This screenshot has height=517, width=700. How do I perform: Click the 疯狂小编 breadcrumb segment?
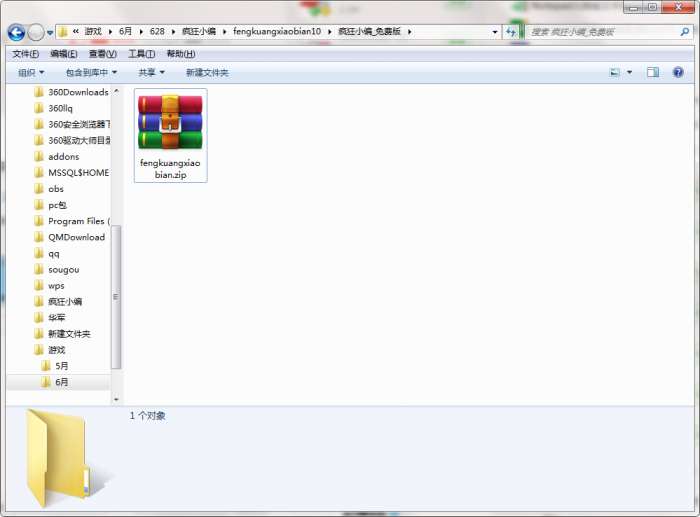(x=199, y=31)
